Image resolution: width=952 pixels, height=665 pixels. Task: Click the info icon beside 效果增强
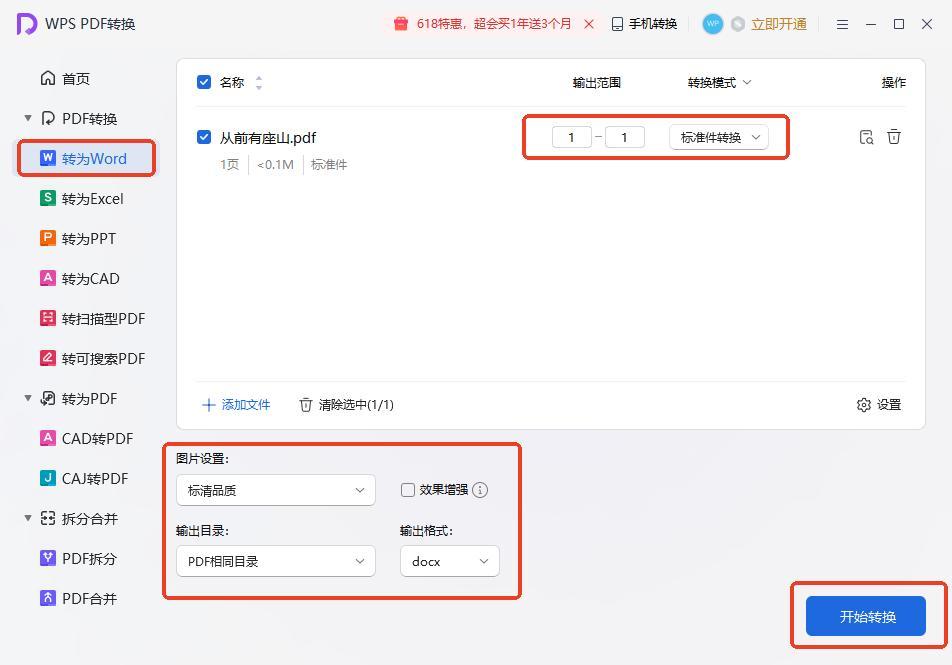480,490
